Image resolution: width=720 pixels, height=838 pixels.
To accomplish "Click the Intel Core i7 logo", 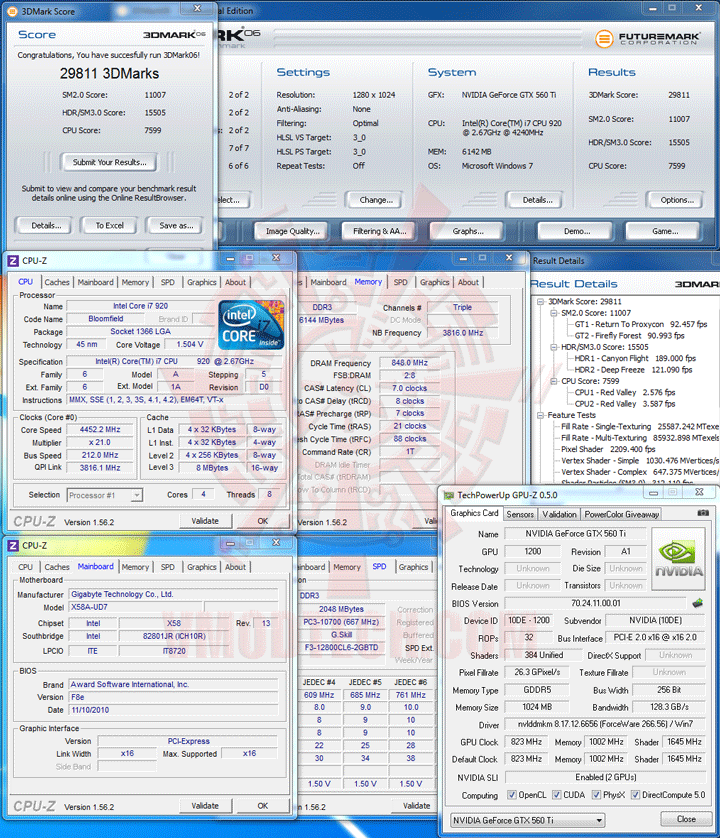I will [x=251, y=325].
